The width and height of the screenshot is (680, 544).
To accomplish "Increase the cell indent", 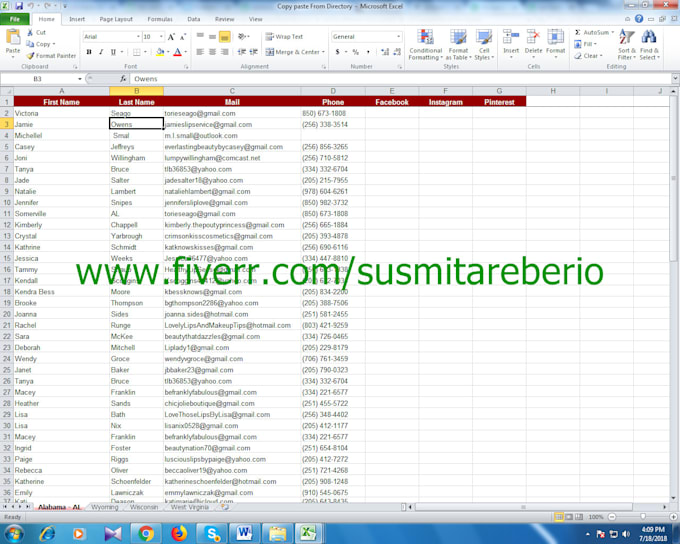I will coord(254,52).
